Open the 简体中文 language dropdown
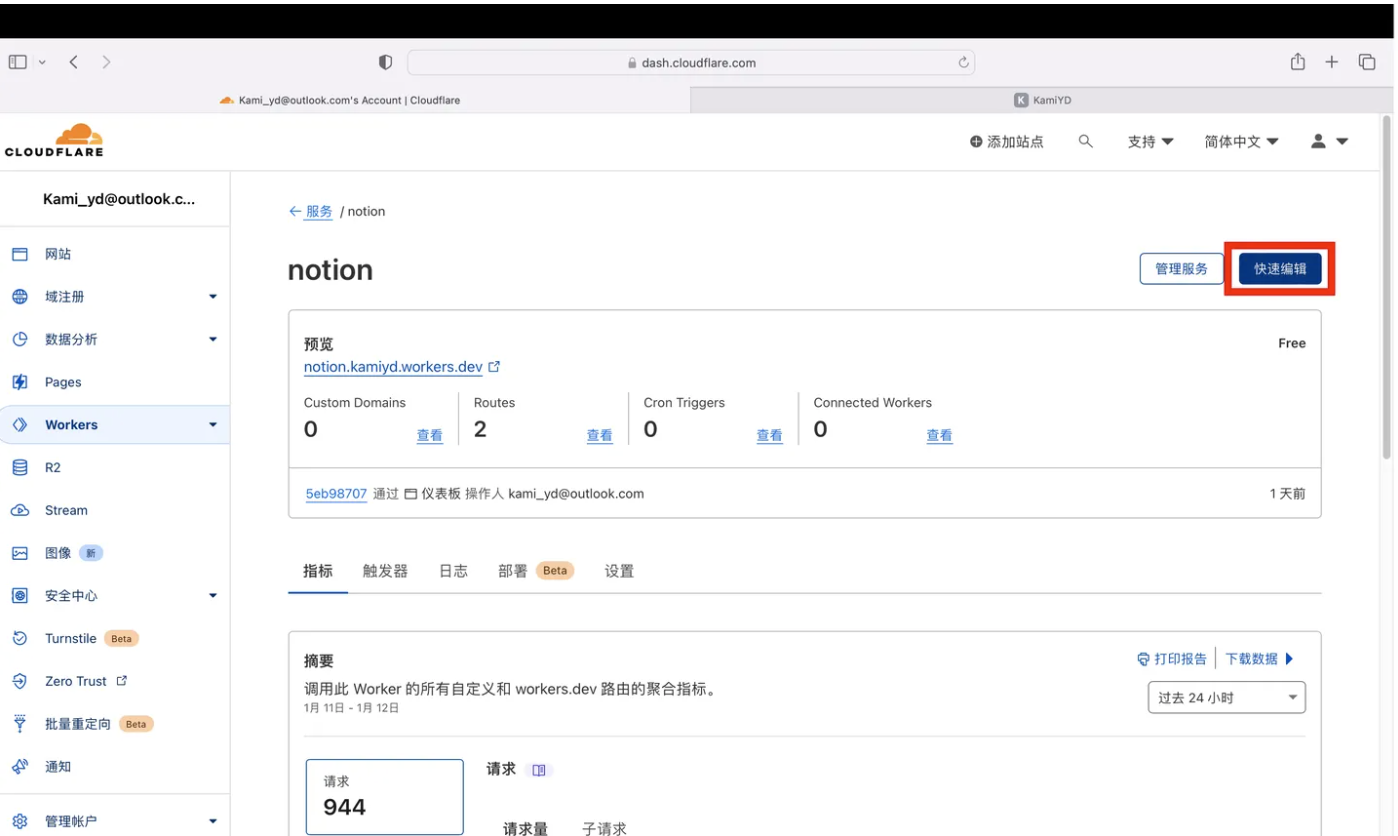Image resolution: width=1398 pixels, height=836 pixels. [x=1241, y=142]
